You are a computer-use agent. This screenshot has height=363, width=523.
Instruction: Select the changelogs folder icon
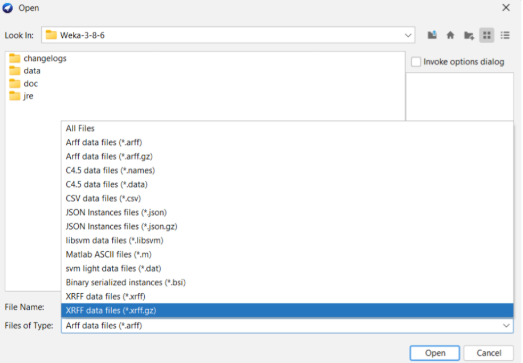(x=14, y=58)
